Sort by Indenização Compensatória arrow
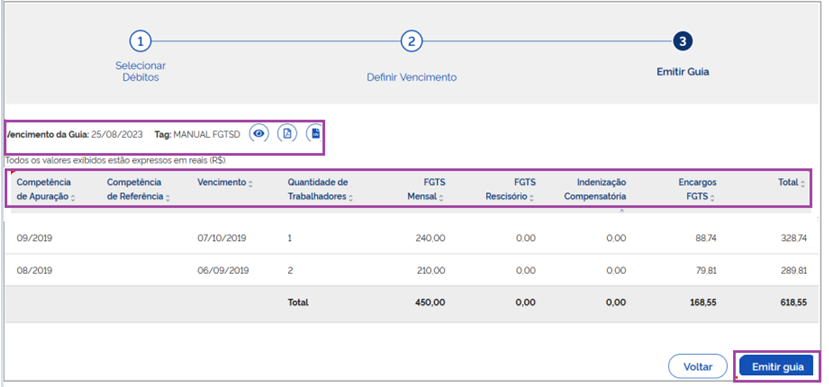The height and width of the screenshot is (387, 829). (622, 210)
